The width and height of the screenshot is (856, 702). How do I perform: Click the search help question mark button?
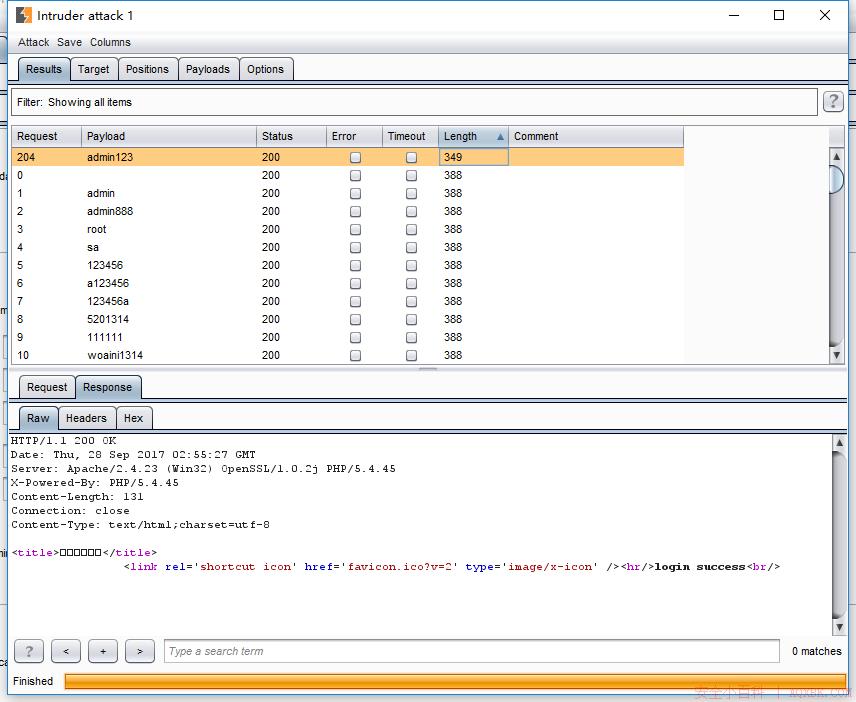(x=29, y=651)
